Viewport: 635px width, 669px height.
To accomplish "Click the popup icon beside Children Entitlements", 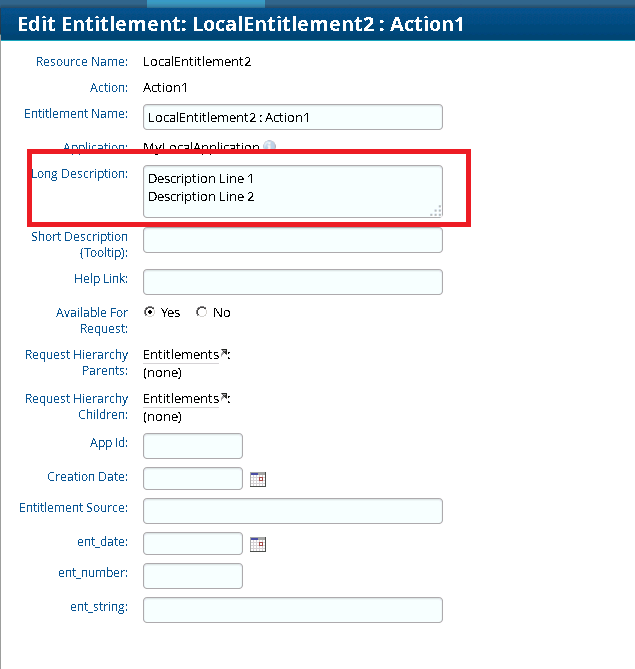I will pyautogui.click(x=224, y=397).
